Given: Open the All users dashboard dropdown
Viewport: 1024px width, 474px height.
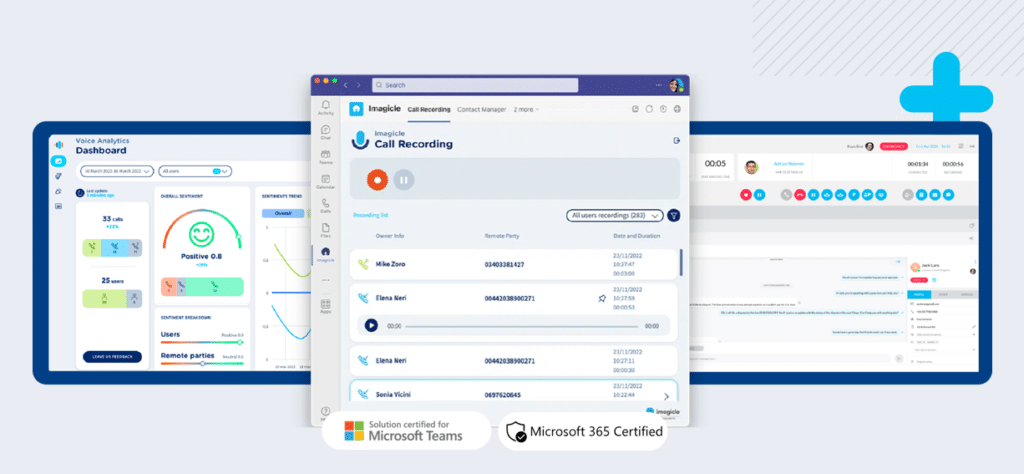Looking at the screenshot, I should (194, 171).
